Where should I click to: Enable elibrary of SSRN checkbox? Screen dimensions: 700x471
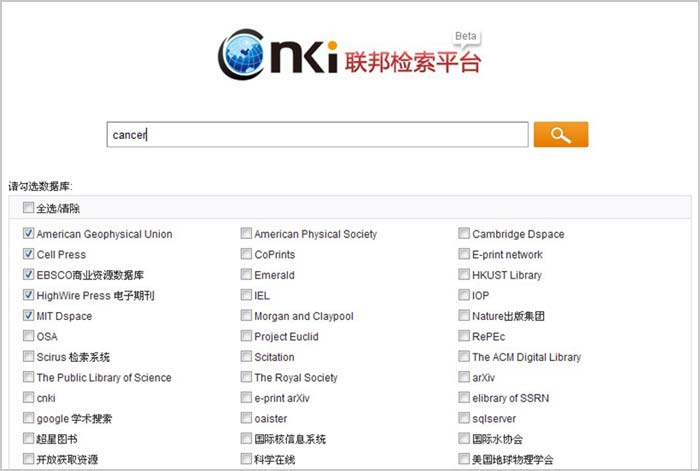464,397
